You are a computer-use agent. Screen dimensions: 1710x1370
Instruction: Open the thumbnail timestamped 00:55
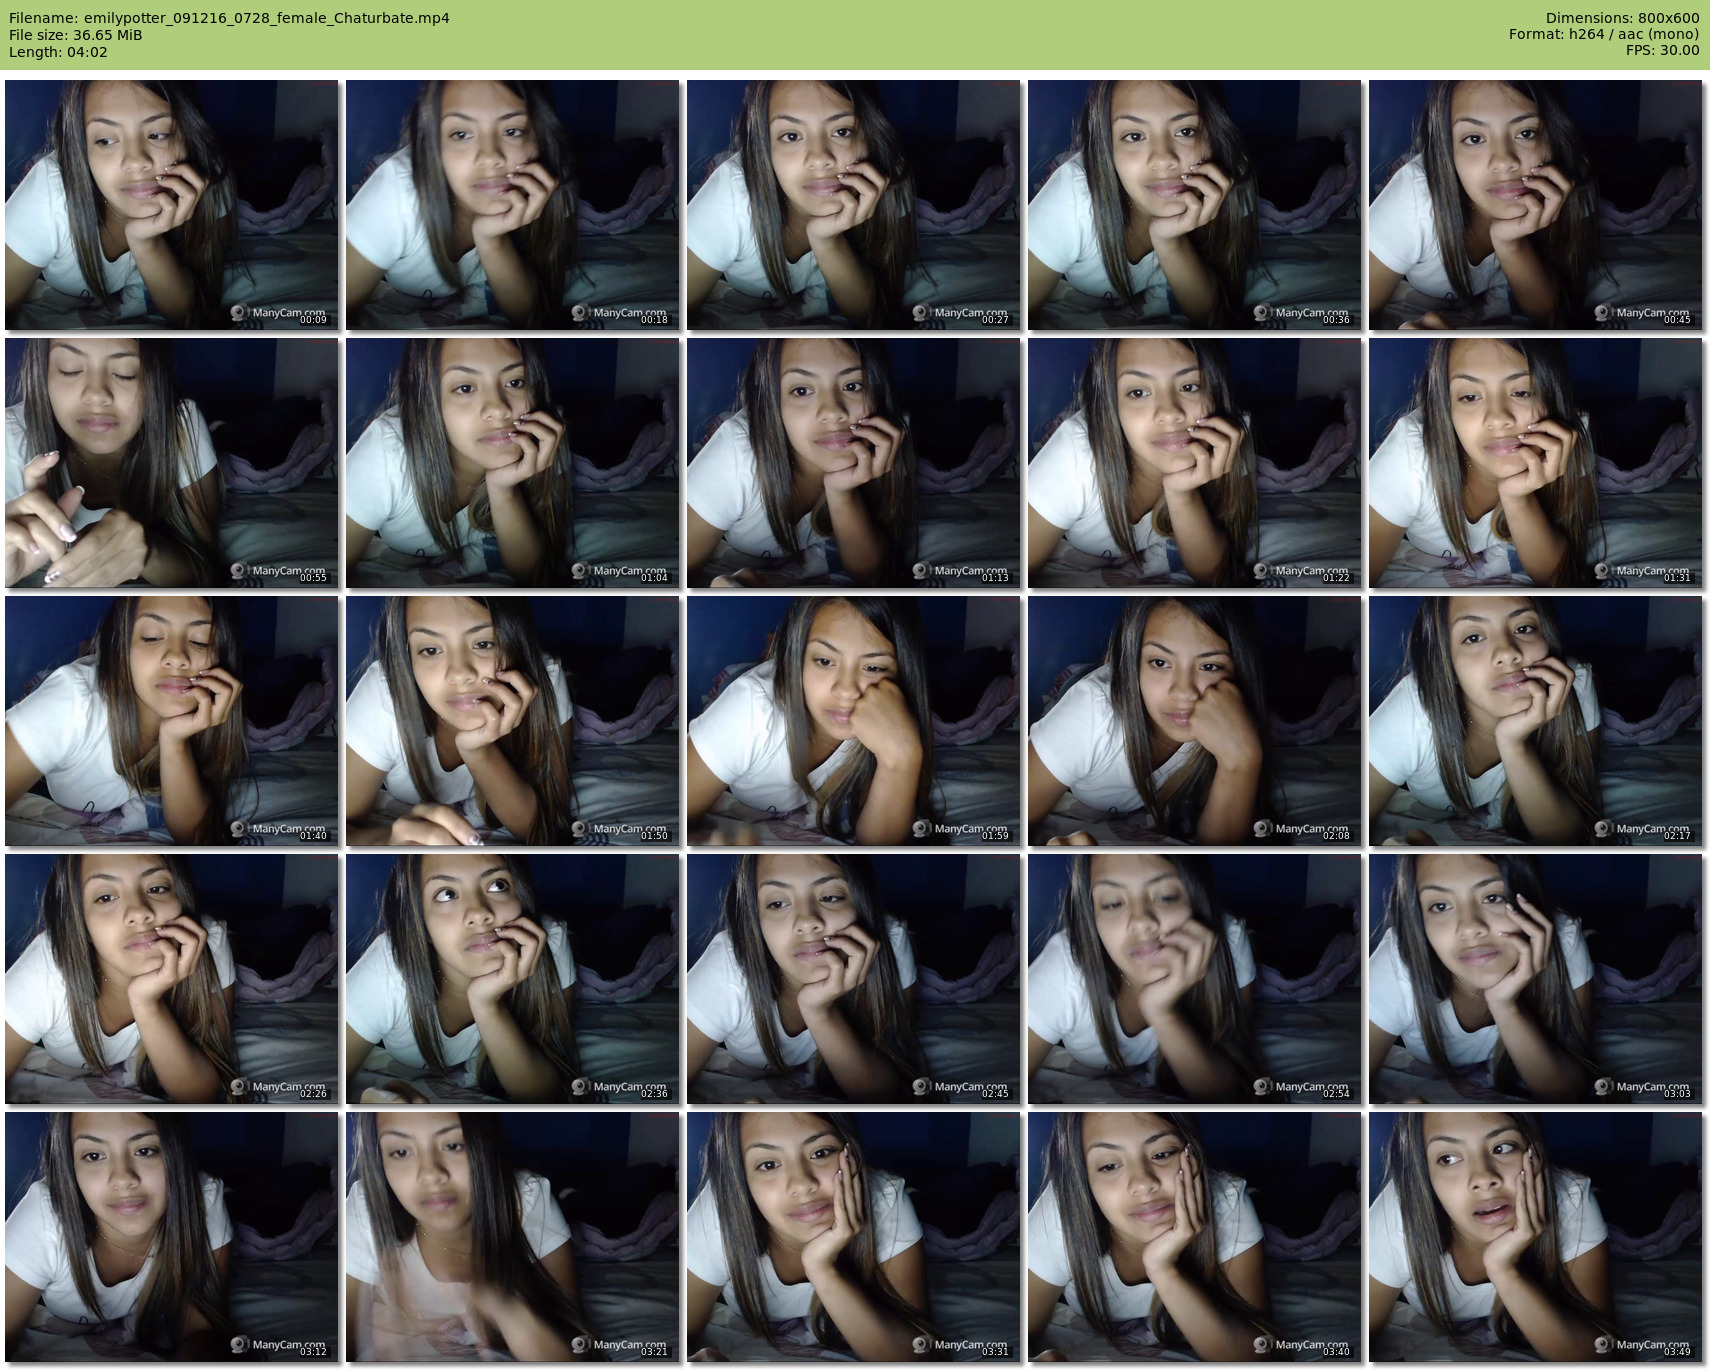[172, 463]
